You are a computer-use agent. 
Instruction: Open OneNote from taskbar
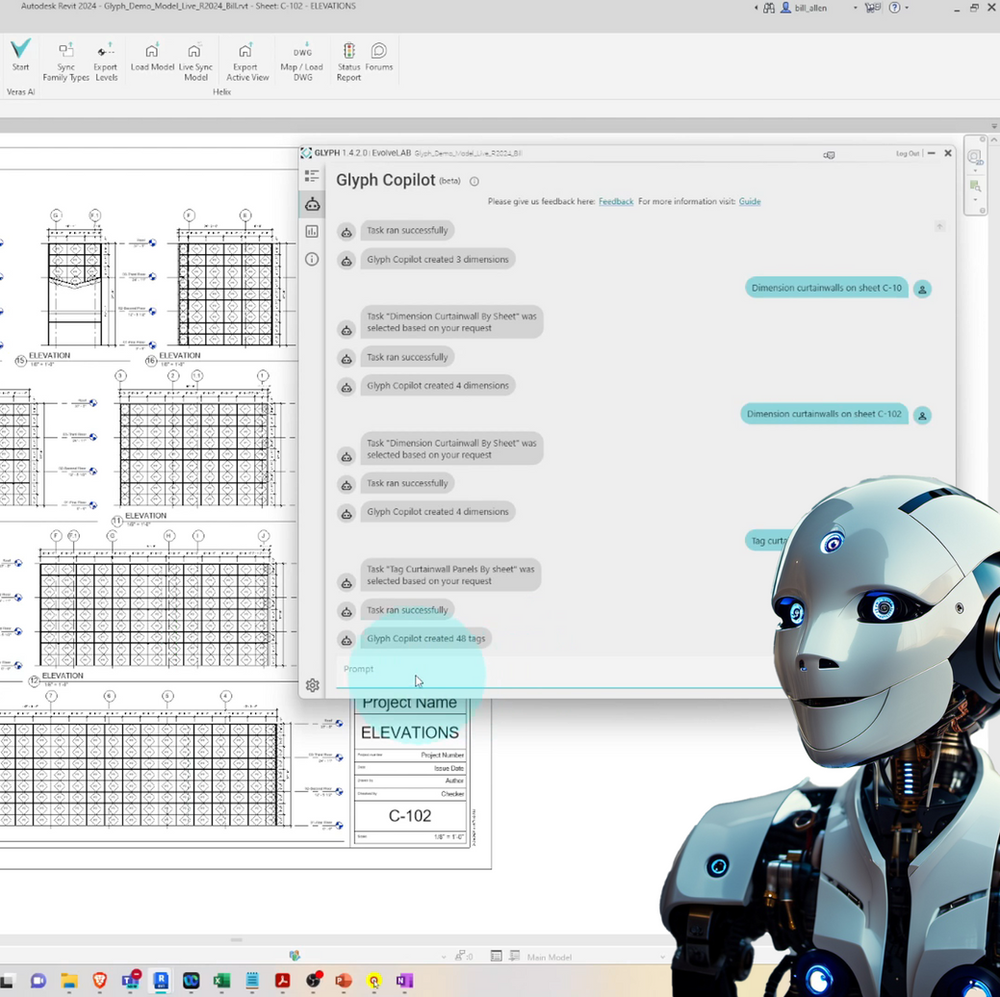click(404, 980)
